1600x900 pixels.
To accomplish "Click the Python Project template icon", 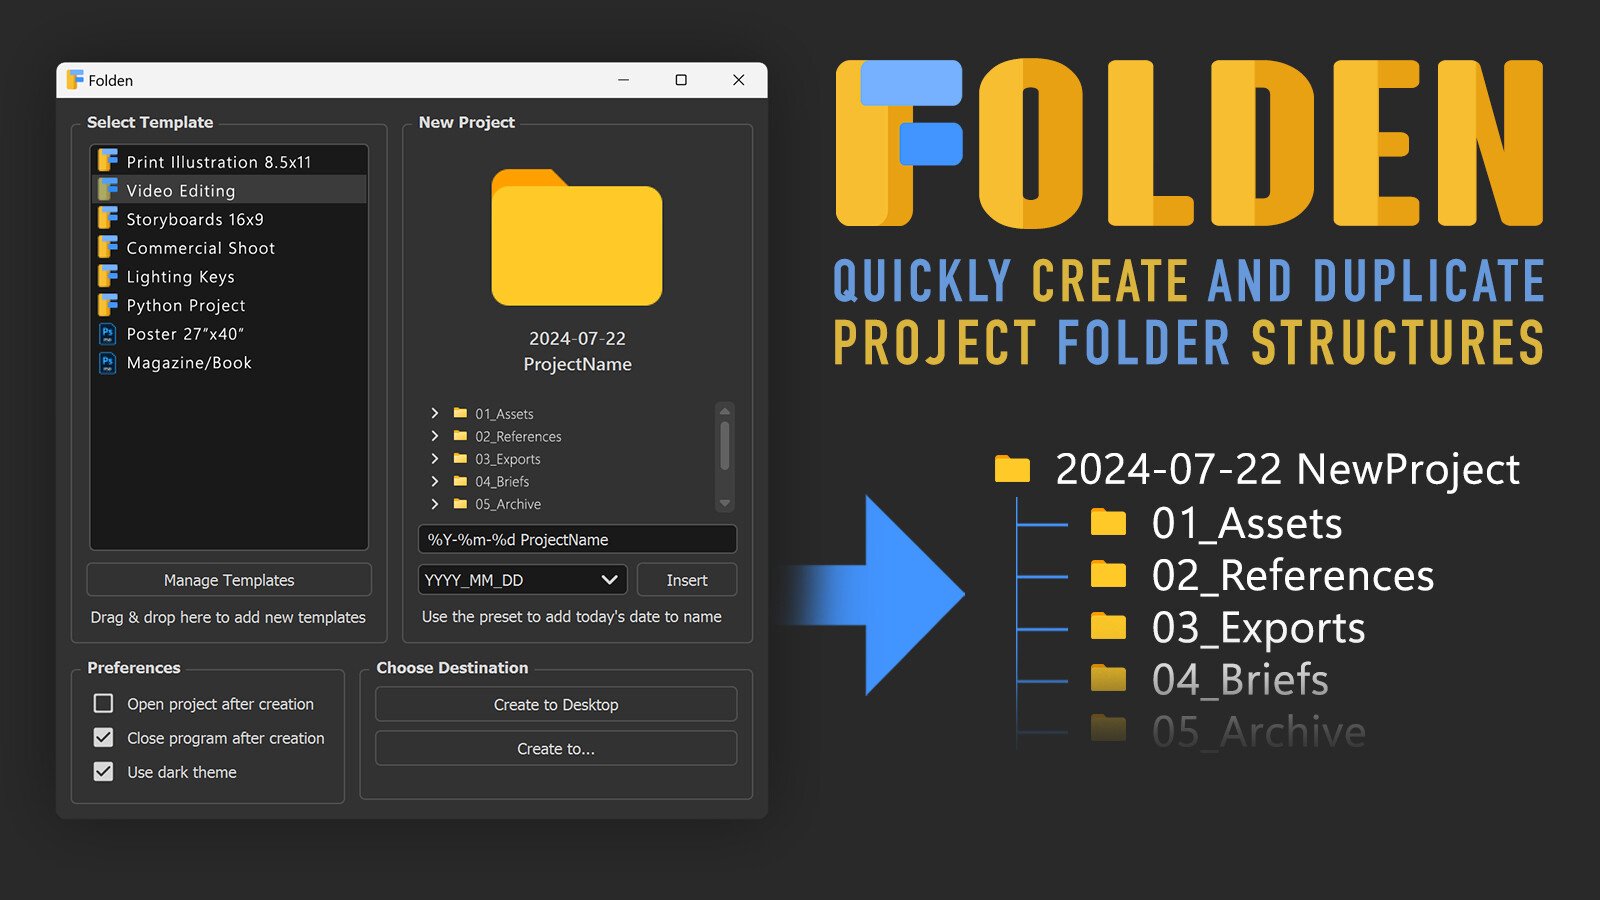I will pyautogui.click(x=108, y=305).
